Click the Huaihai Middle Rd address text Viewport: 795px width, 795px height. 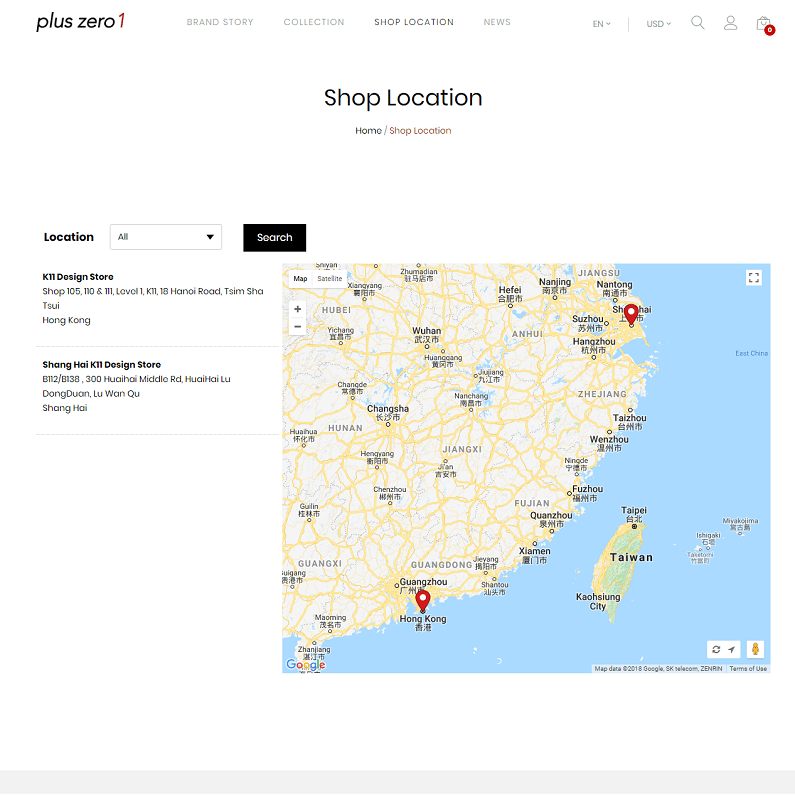136,386
